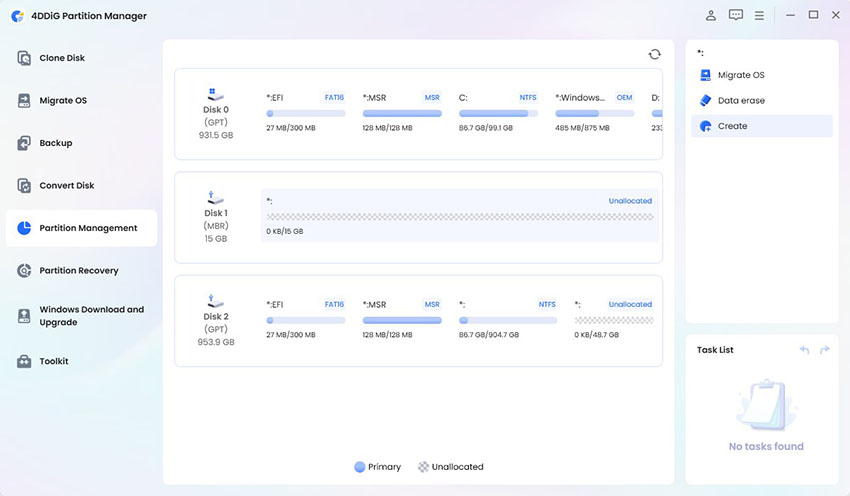The height and width of the screenshot is (496, 850).
Task: Click the Convert Disk sidebar icon
Action: coord(25,186)
